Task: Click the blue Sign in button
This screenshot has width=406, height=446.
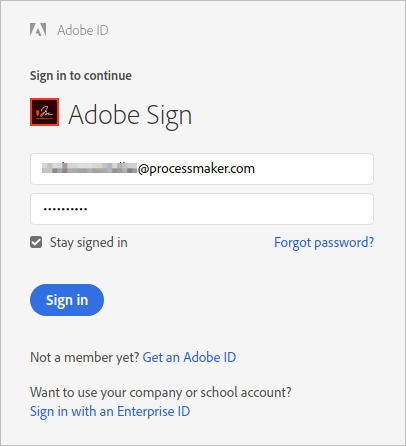Action: (x=67, y=300)
